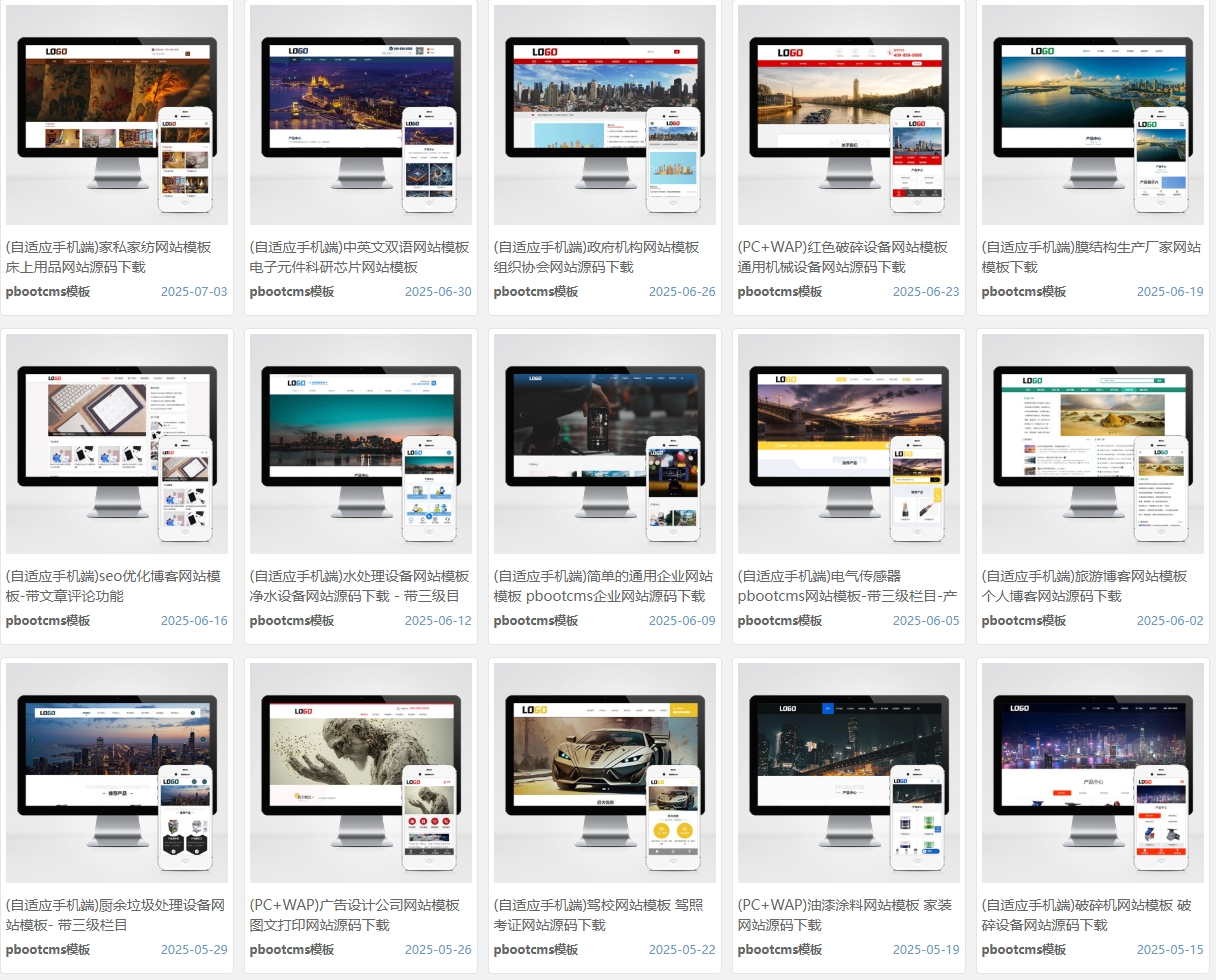Click pbootcms模板 category under 旅游博客 card
Image resolution: width=1216 pixels, height=980 pixels.
[1024, 621]
